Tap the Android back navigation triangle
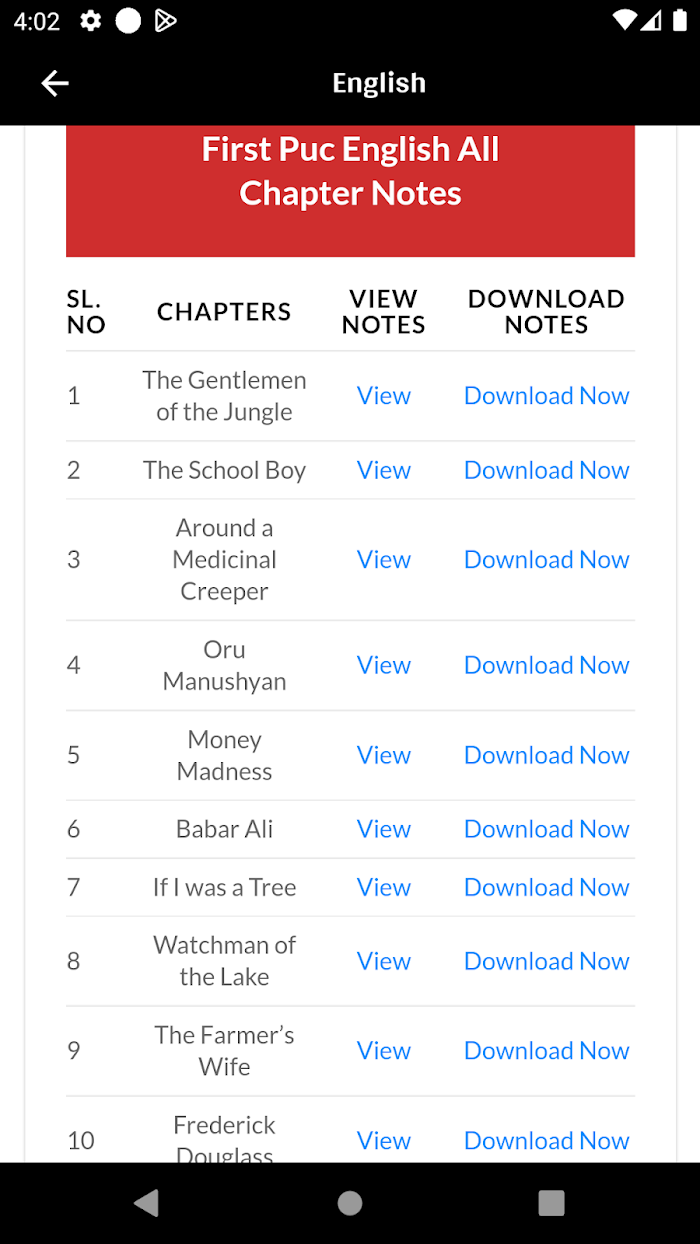 pos(147,1203)
